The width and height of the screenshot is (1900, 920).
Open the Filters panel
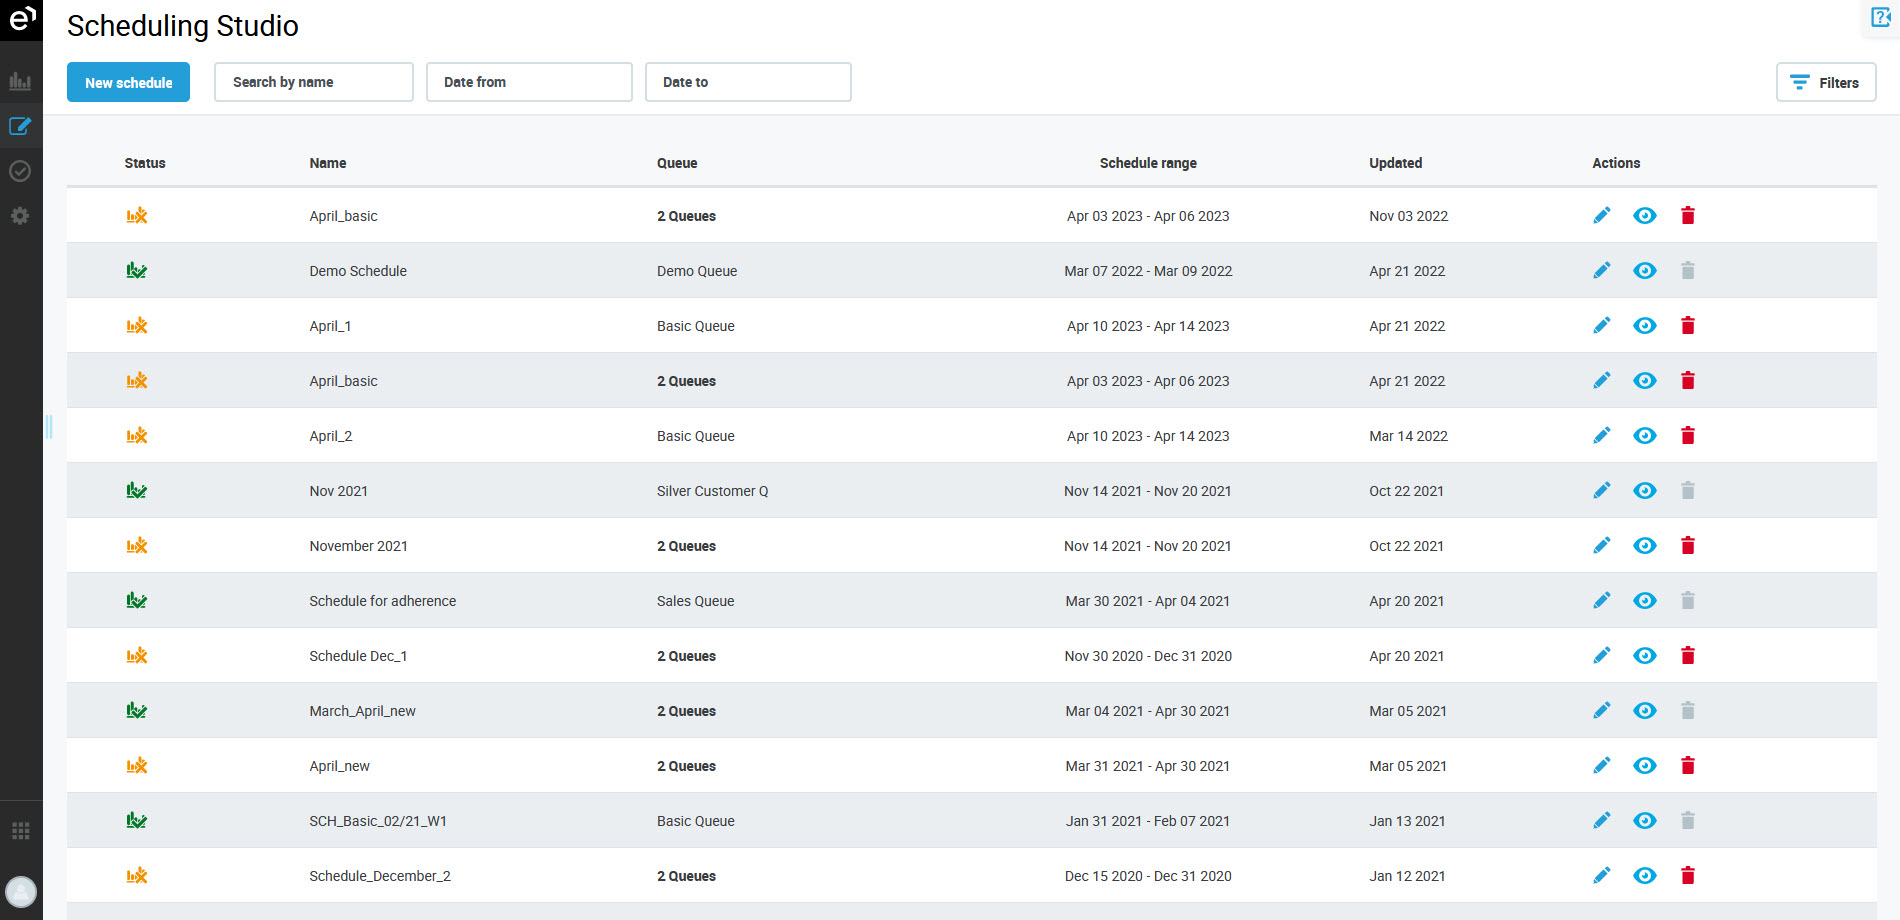(x=1825, y=82)
